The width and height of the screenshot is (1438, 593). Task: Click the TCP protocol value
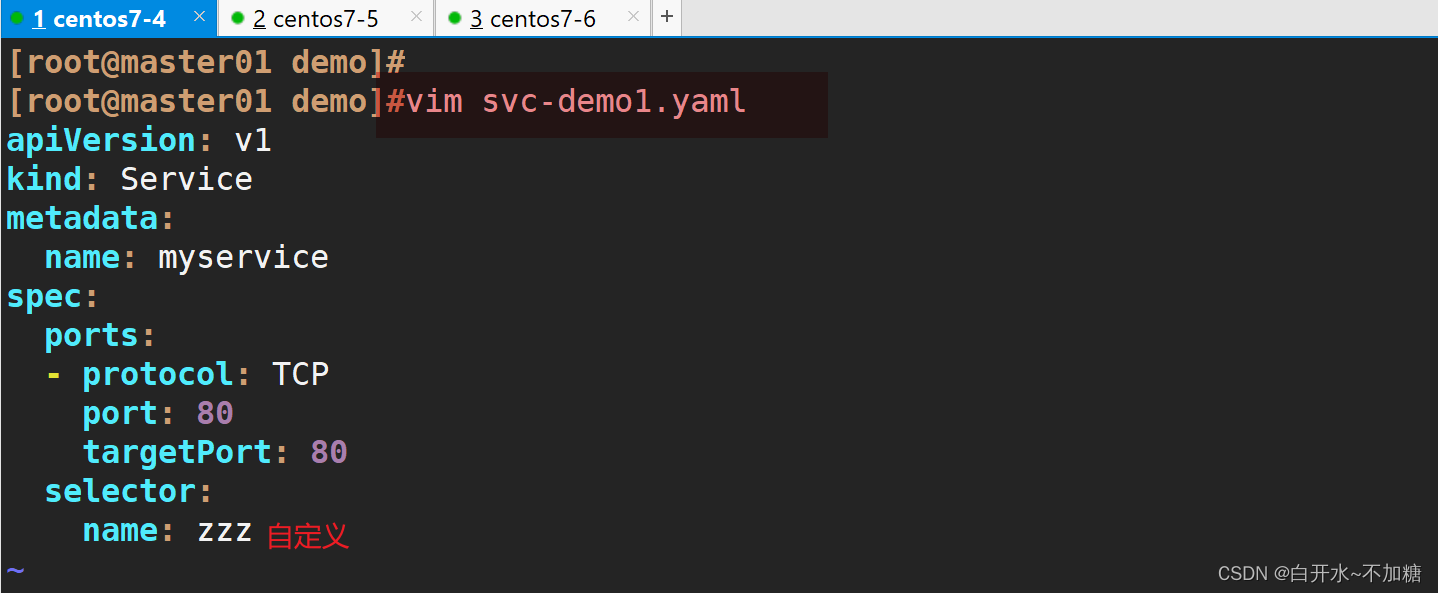click(x=300, y=374)
